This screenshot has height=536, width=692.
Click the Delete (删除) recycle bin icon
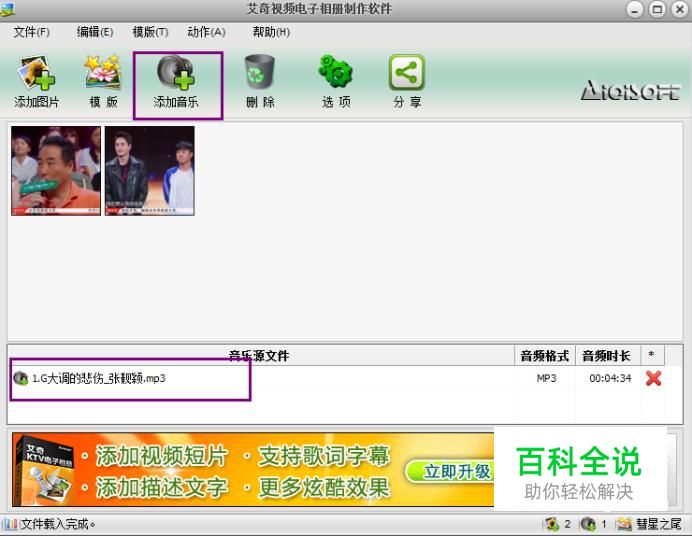(260, 72)
